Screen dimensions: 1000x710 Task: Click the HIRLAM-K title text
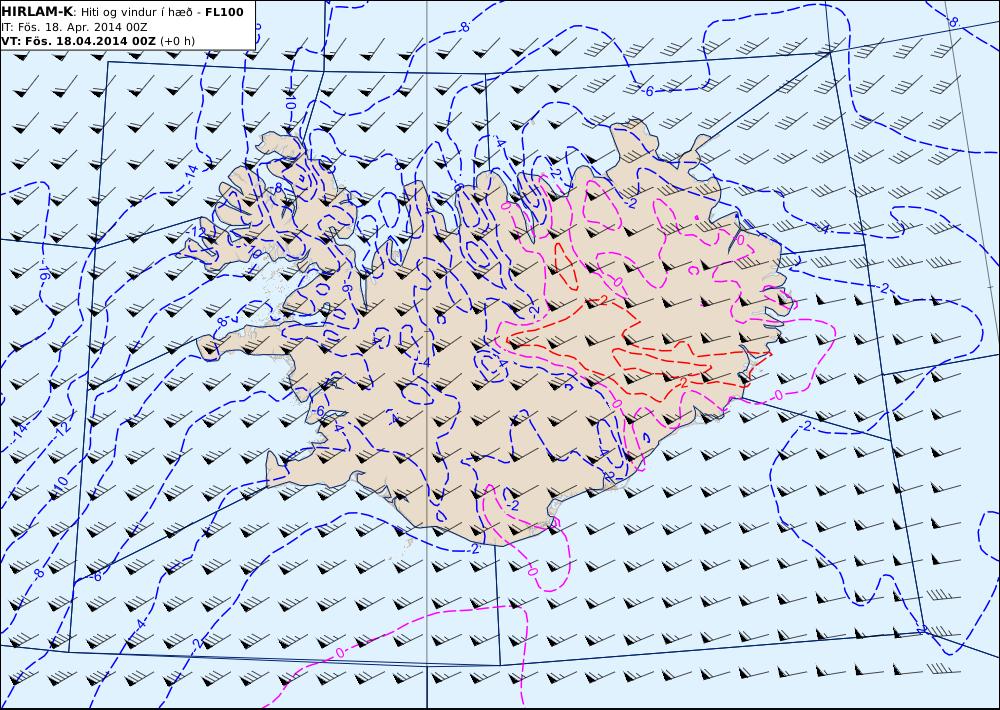pos(38,12)
